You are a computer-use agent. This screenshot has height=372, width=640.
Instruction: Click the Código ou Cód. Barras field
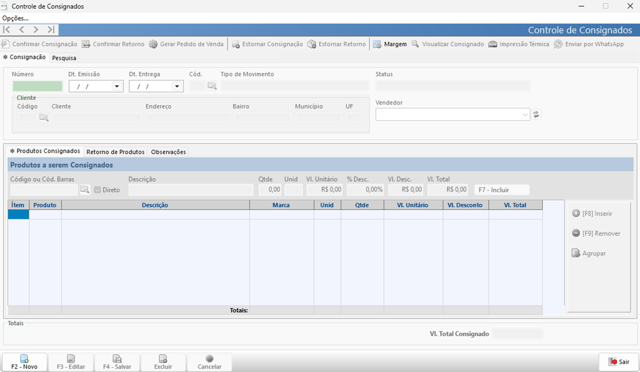[44, 190]
